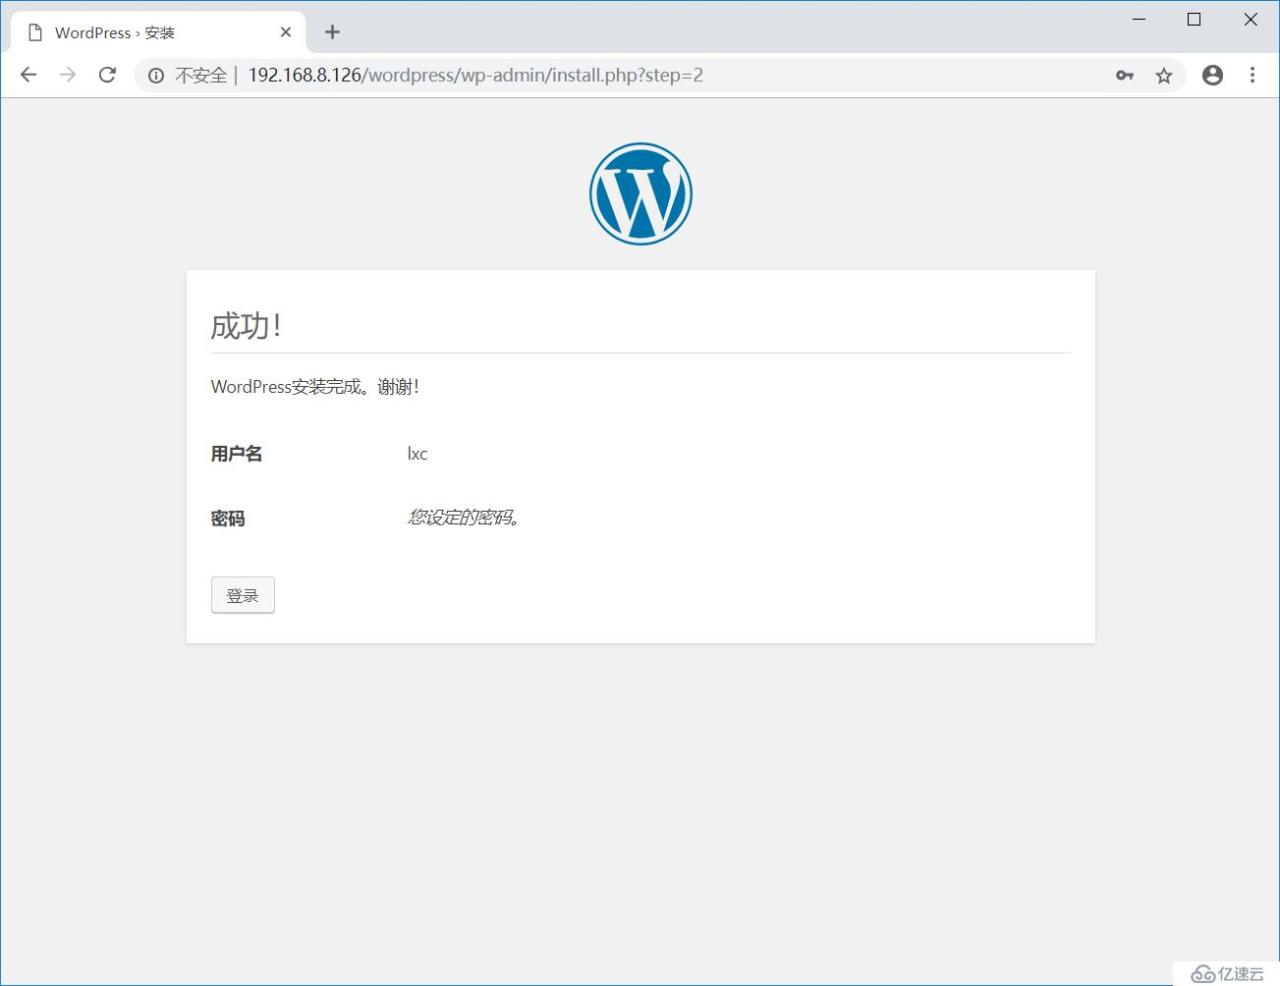Screen dimensions: 1280x986
Task: Click the WordPress logo
Action: point(640,192)
